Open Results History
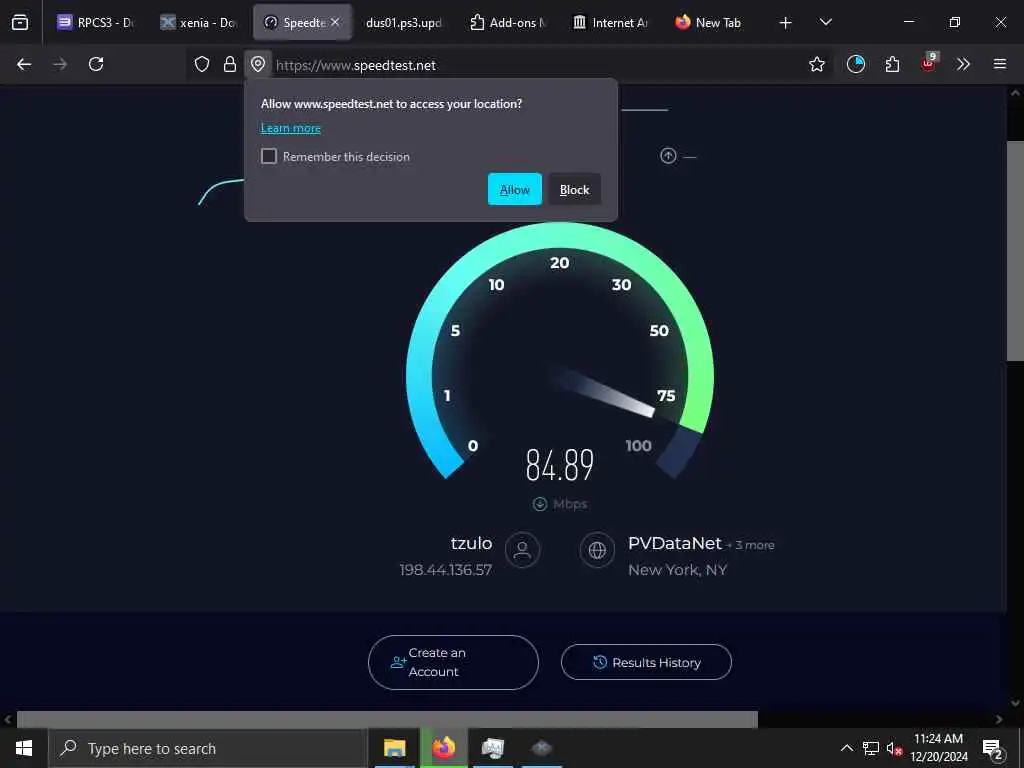Screen dimensions: 1024x768 (x=646, y=662)
